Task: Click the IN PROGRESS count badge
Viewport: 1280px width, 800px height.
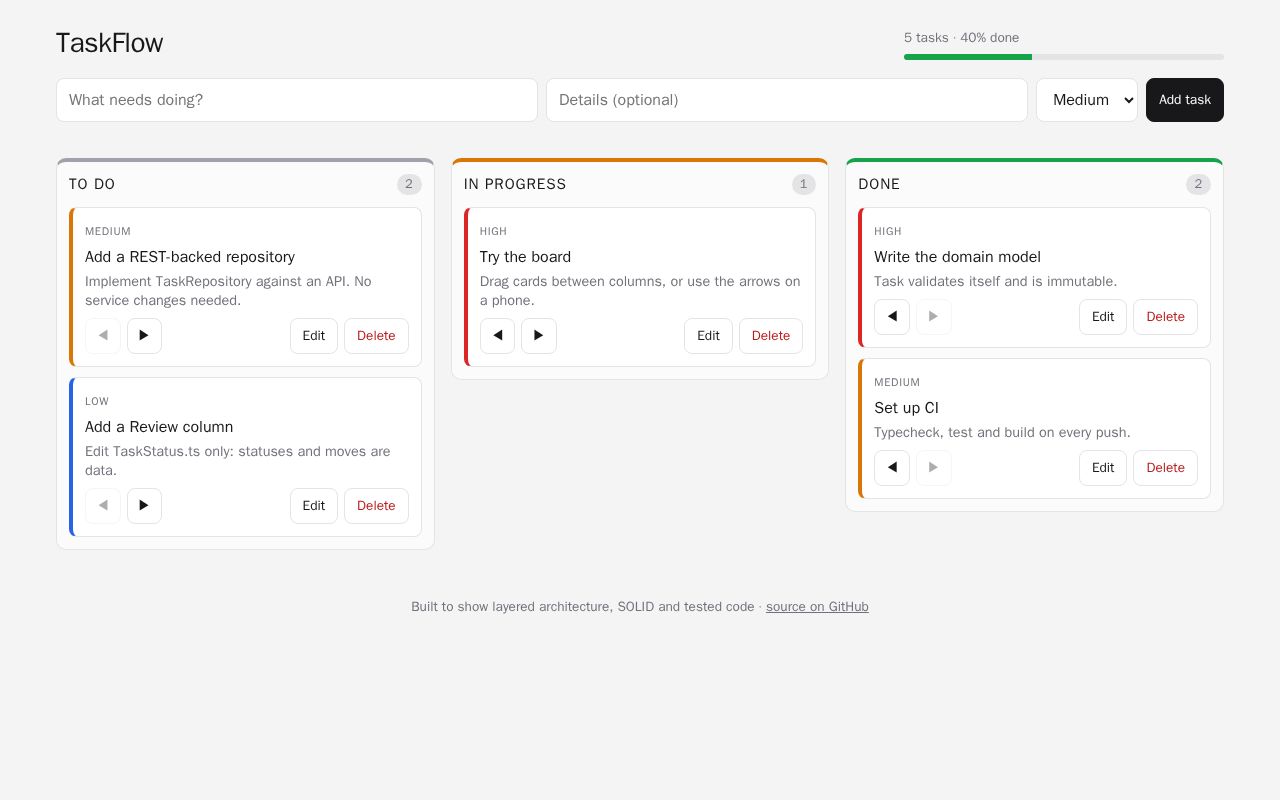Action: tap(803, 184)
